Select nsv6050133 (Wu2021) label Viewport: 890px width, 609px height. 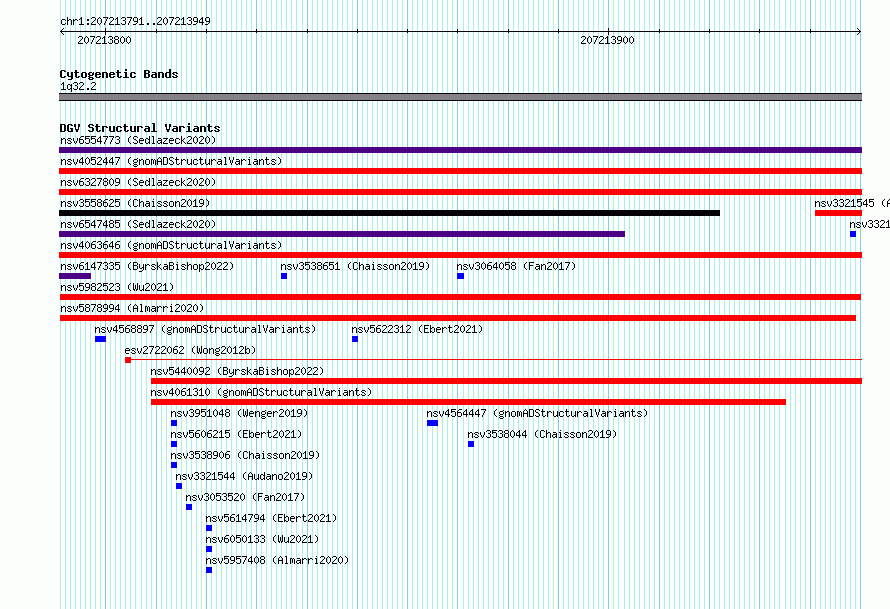262,539
